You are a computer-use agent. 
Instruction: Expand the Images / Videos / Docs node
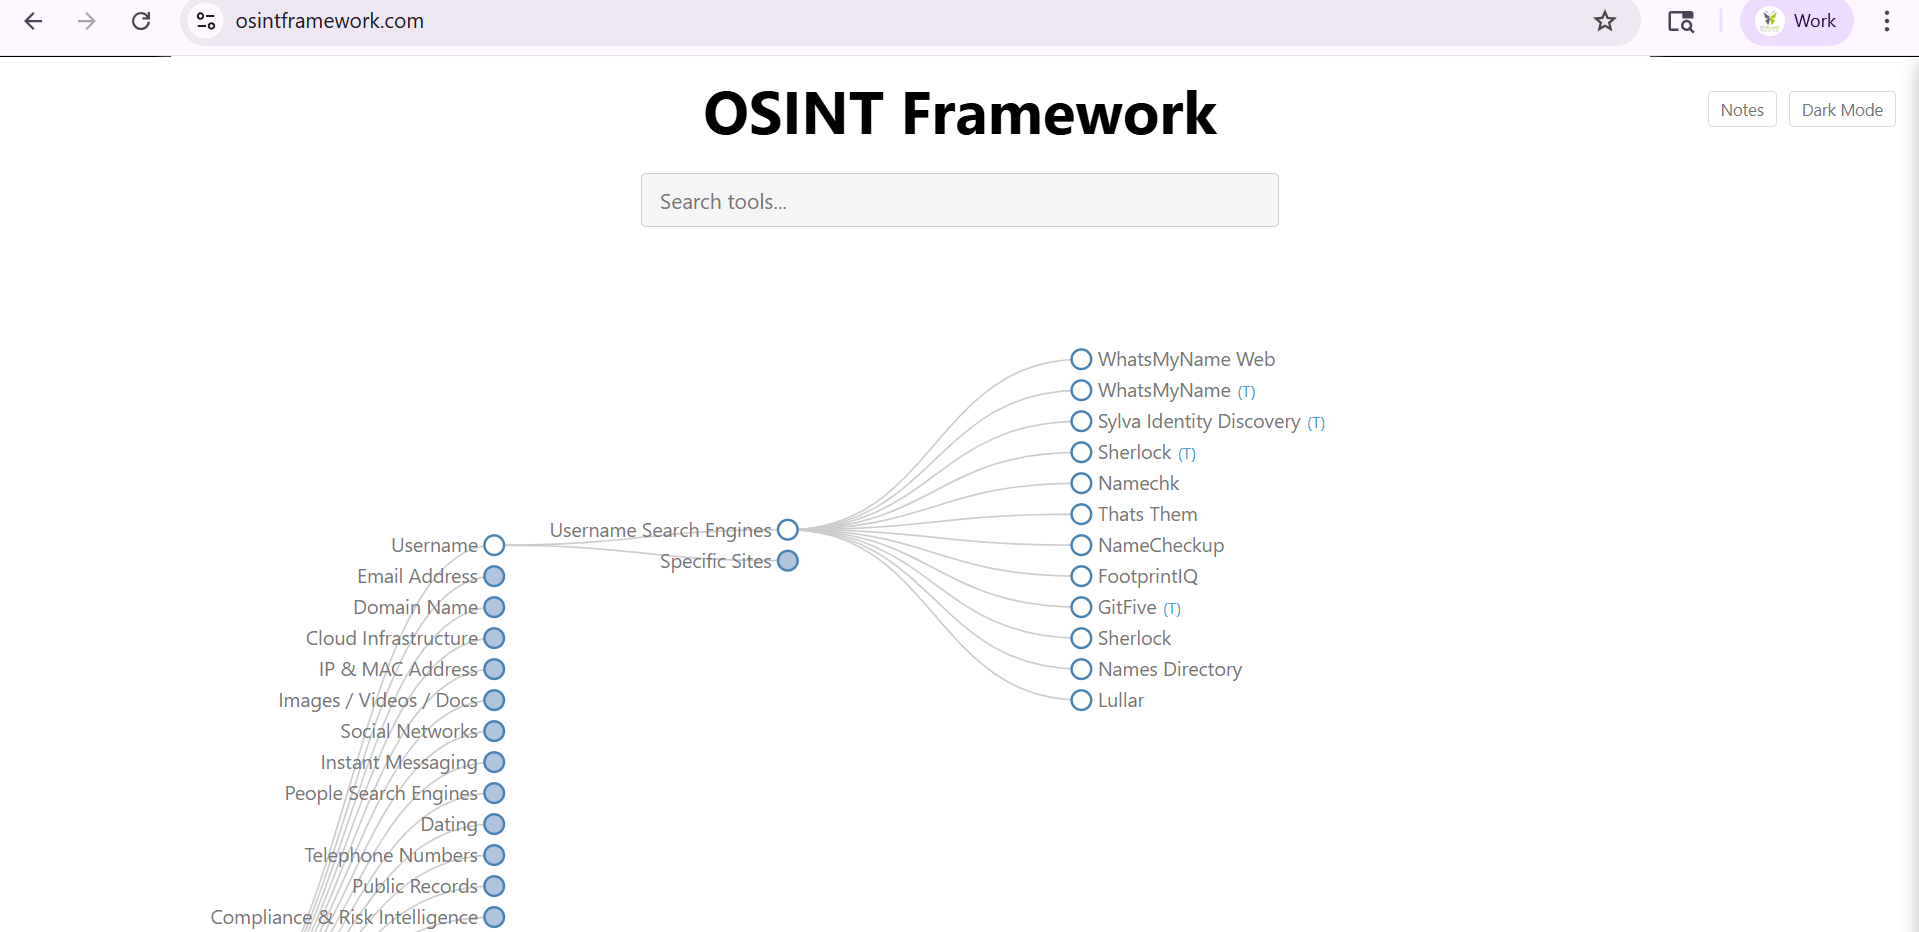(x=494, y=700)
